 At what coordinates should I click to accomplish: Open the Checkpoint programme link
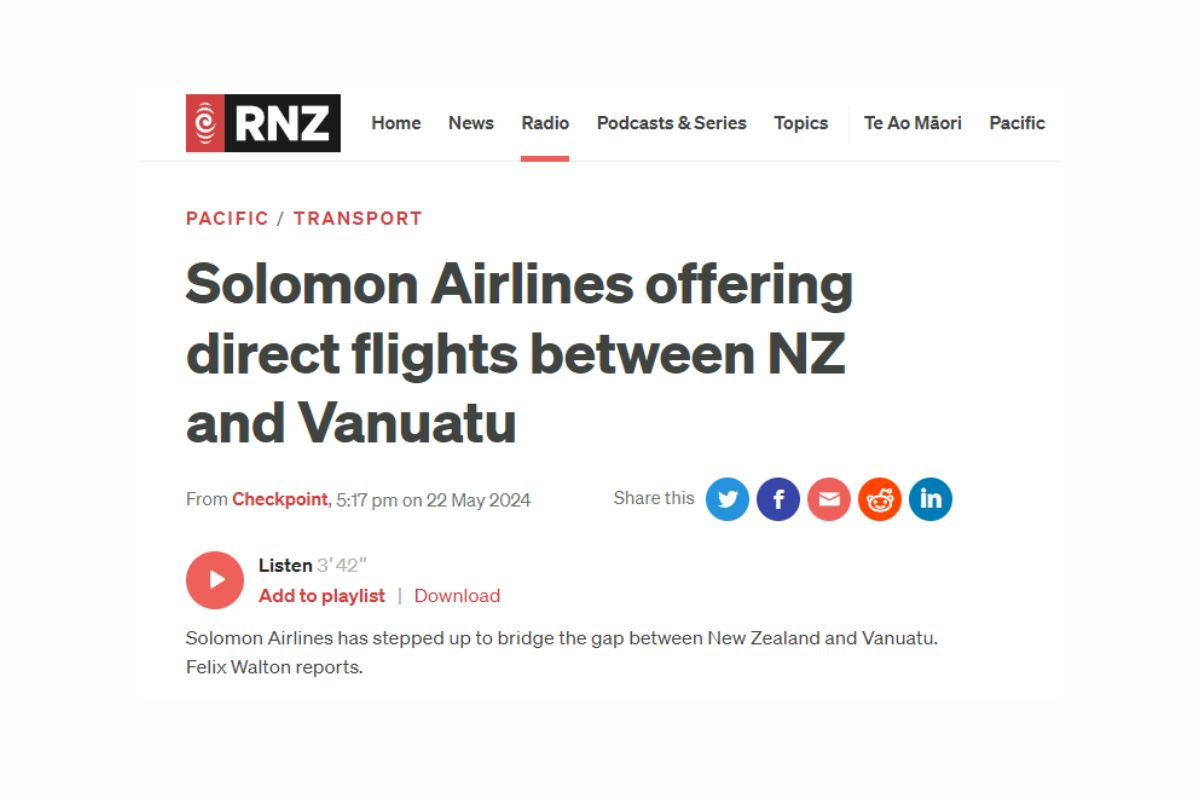[280, 499]
